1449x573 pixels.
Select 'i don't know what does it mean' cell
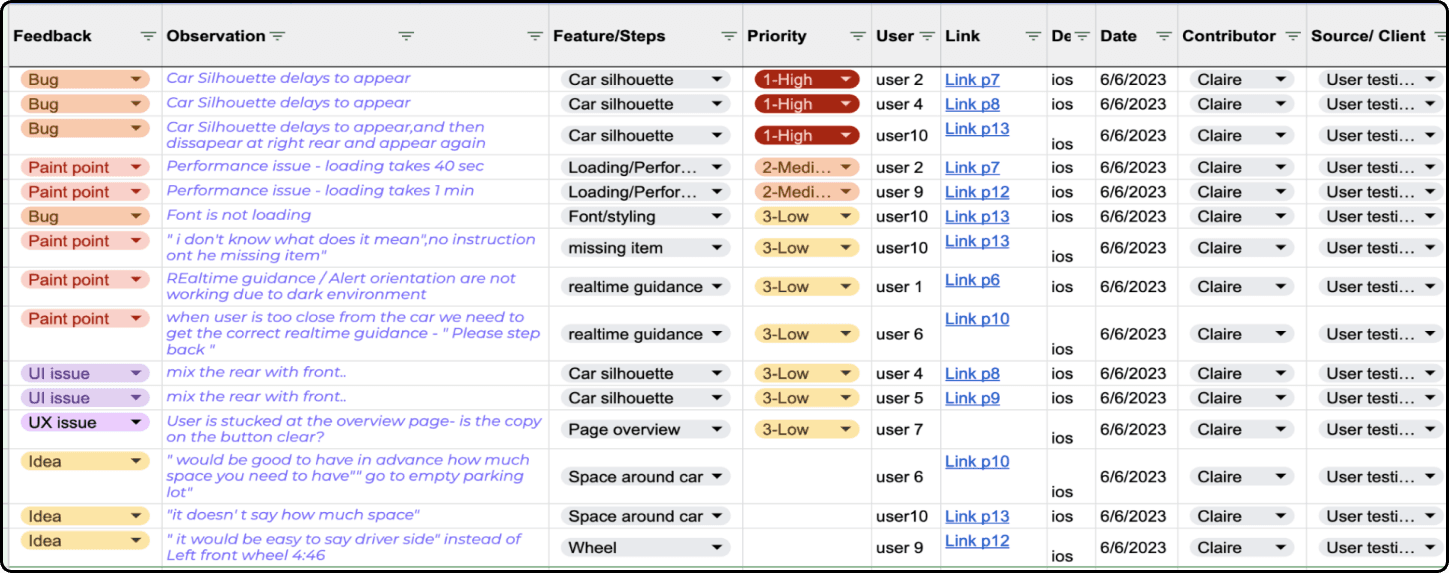(x=355, y=248)
